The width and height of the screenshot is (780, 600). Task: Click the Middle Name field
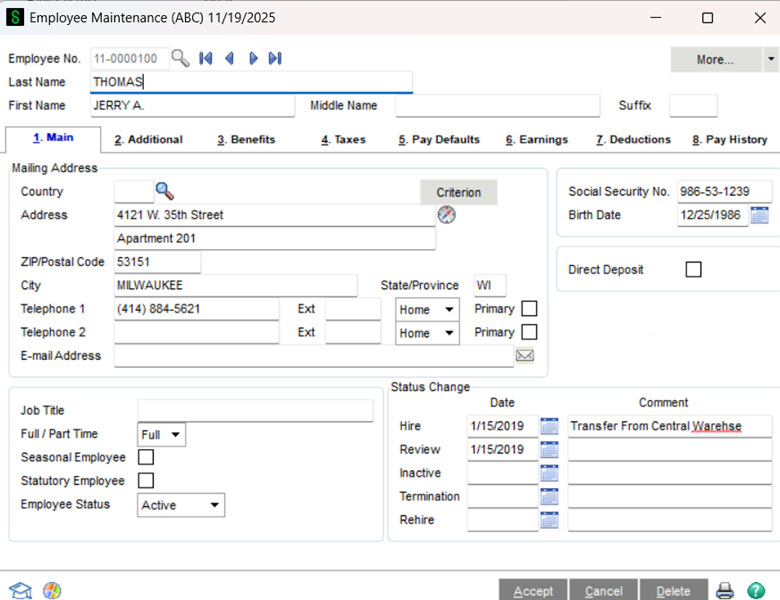(497, 105)
